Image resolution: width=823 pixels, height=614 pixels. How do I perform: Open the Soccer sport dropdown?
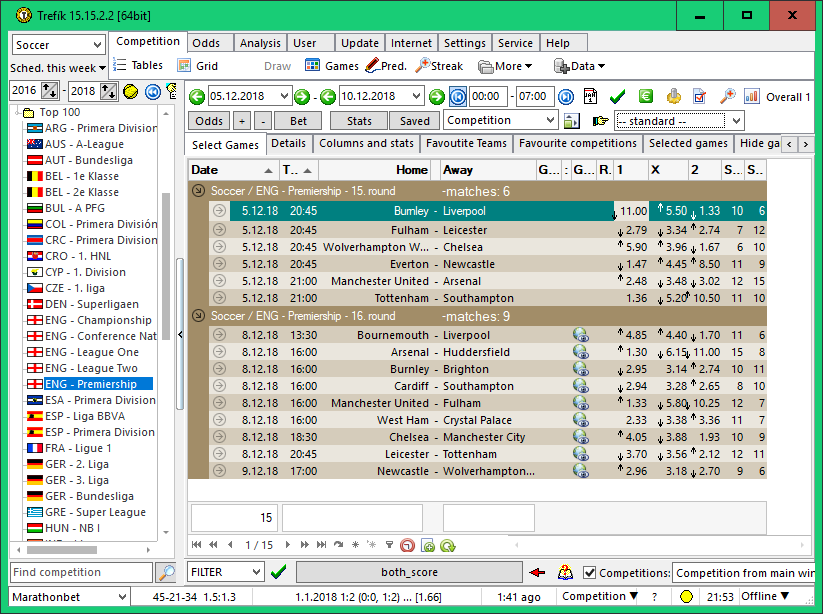(x=59, y=45)
